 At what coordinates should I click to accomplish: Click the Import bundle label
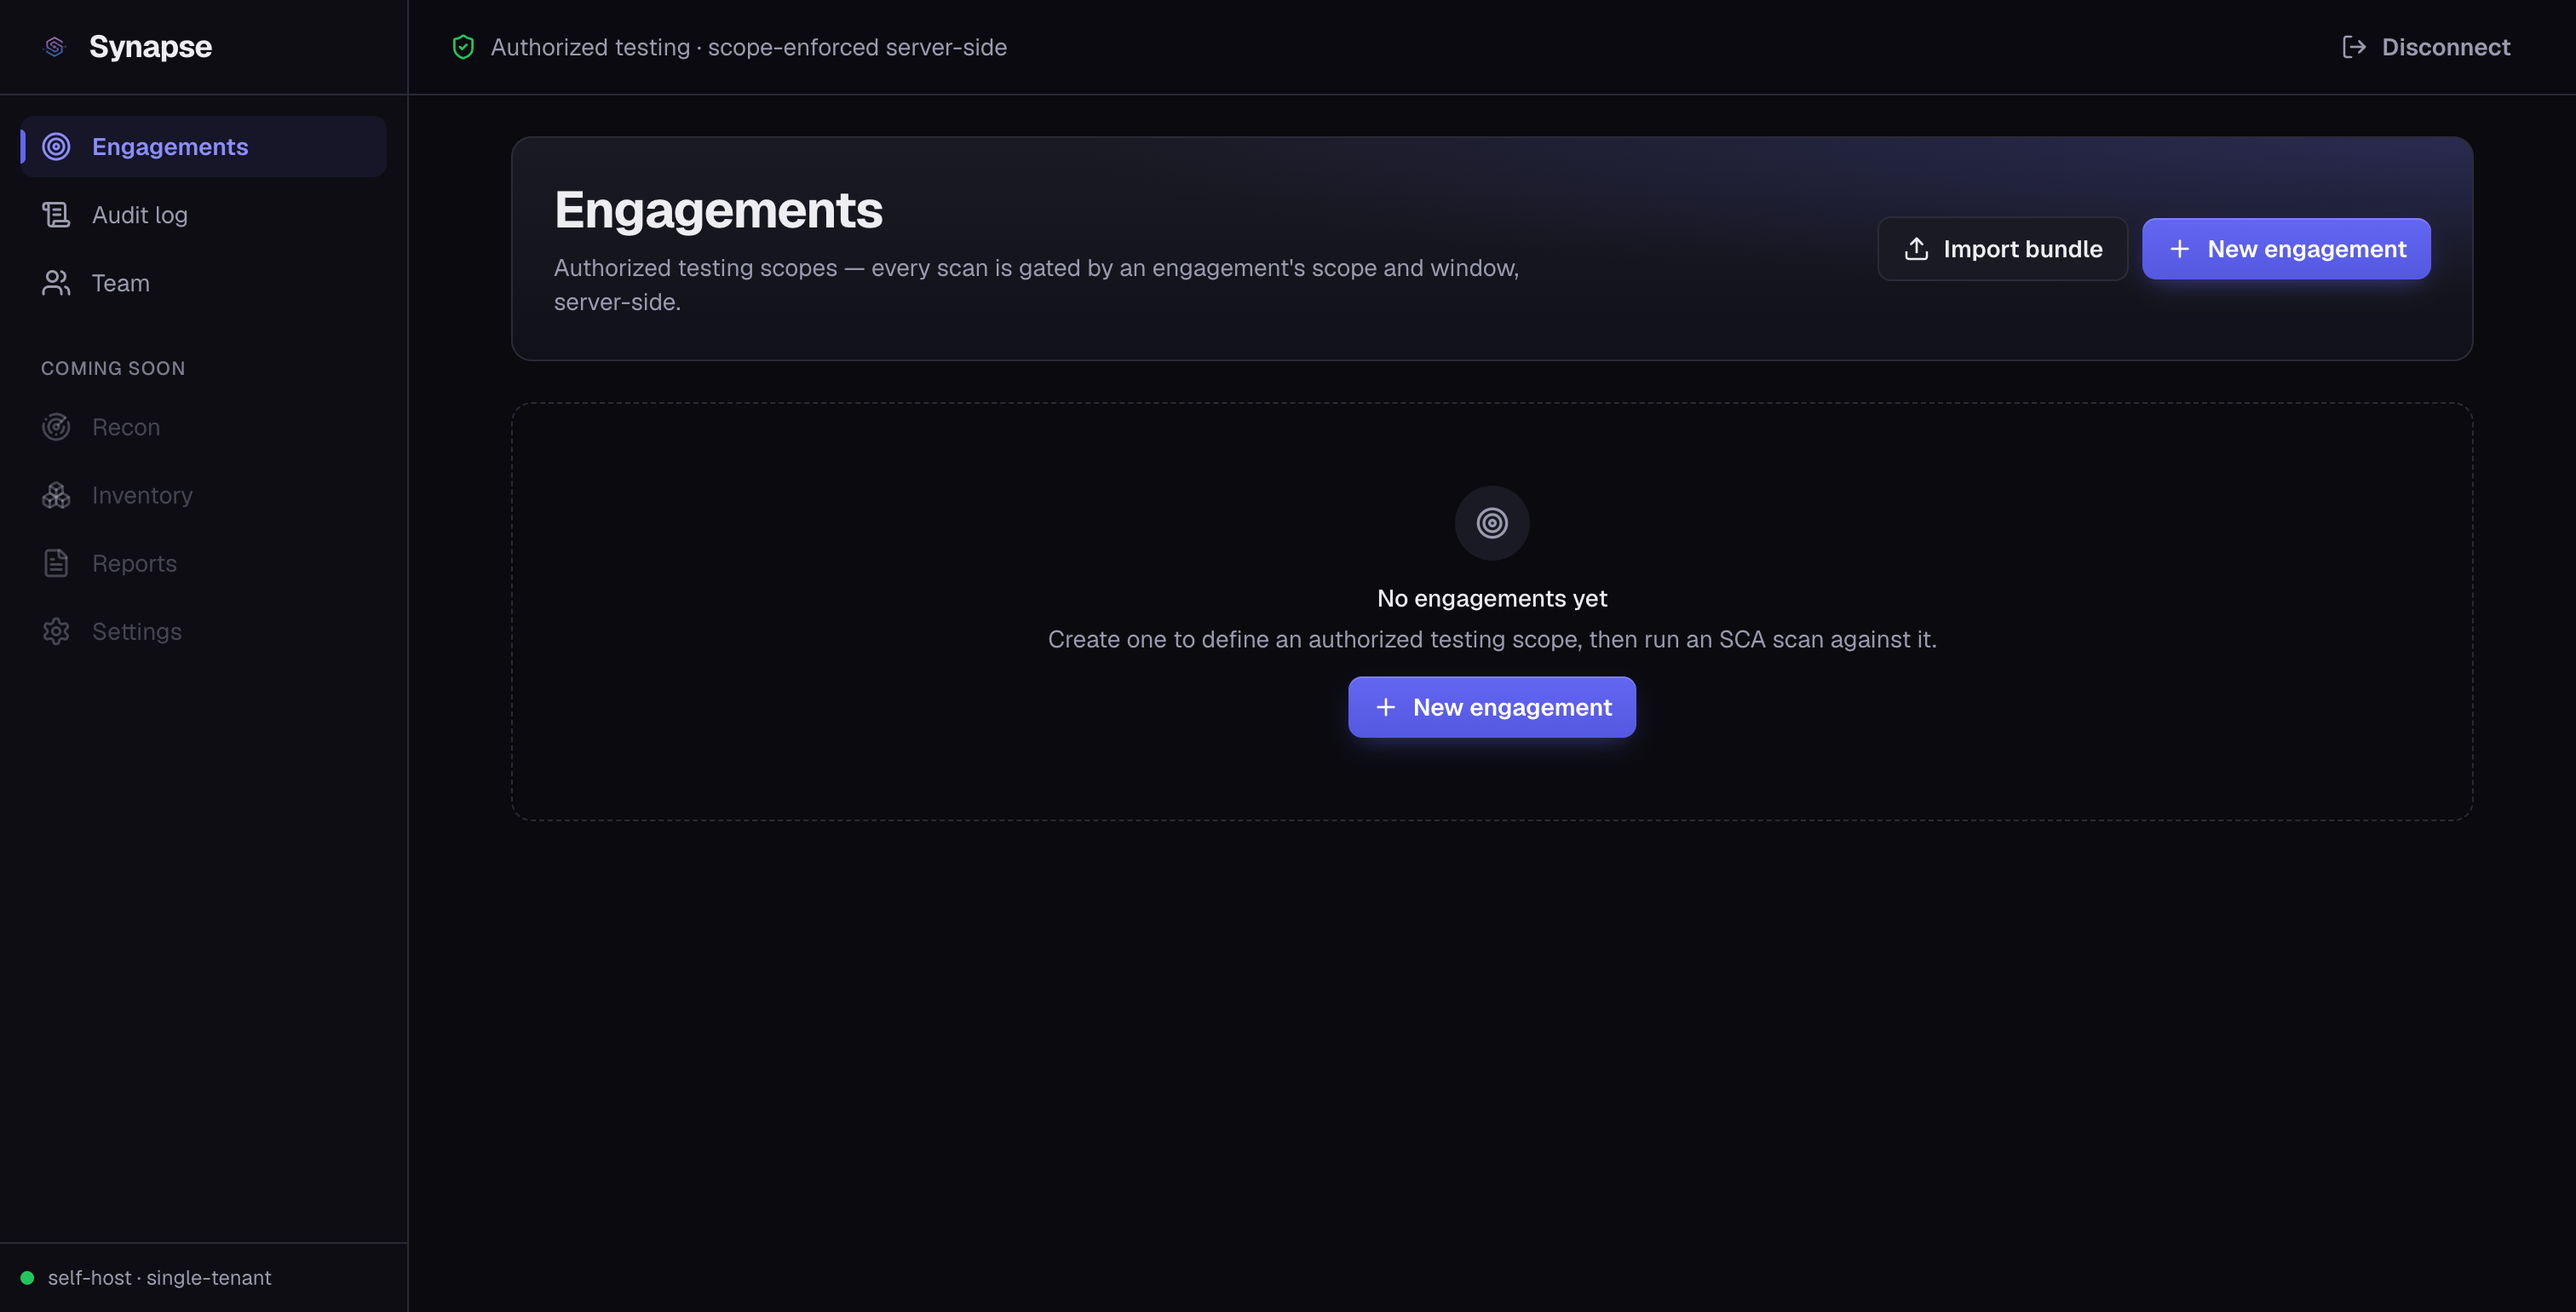click(x=2022, y=249)
